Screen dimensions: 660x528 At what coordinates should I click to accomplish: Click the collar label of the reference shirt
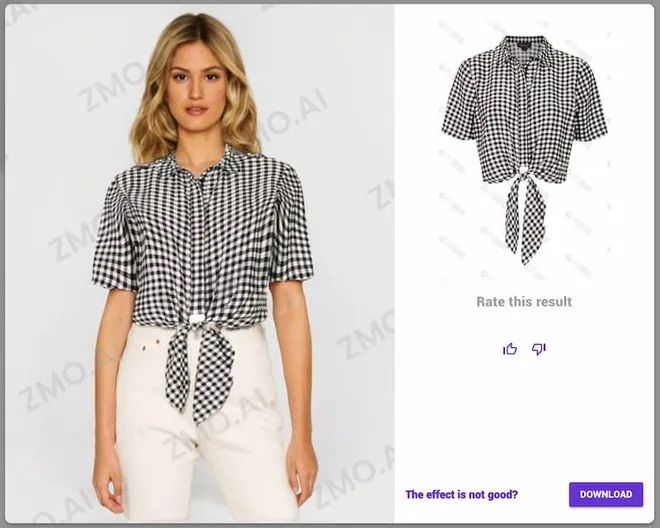coord(523,45)
